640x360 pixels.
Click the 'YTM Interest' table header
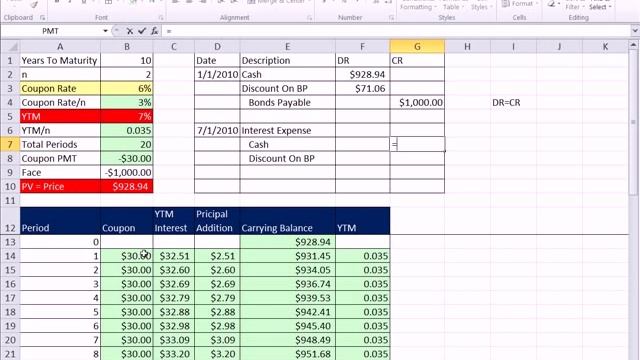click(174, 221)
